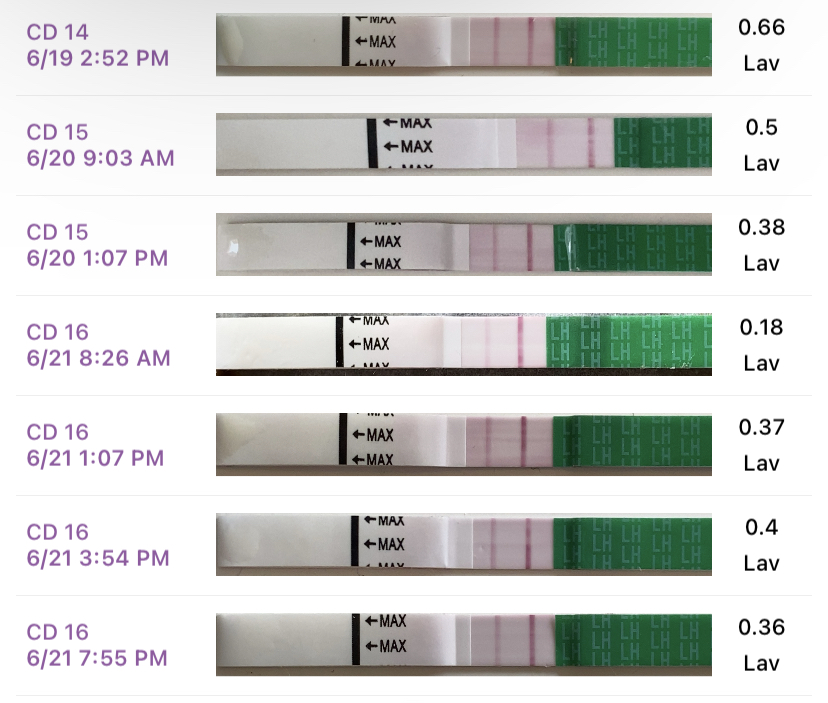828x703 pixels.
Task: Click the 0.66 ratio value
Action: coord(761,27)
